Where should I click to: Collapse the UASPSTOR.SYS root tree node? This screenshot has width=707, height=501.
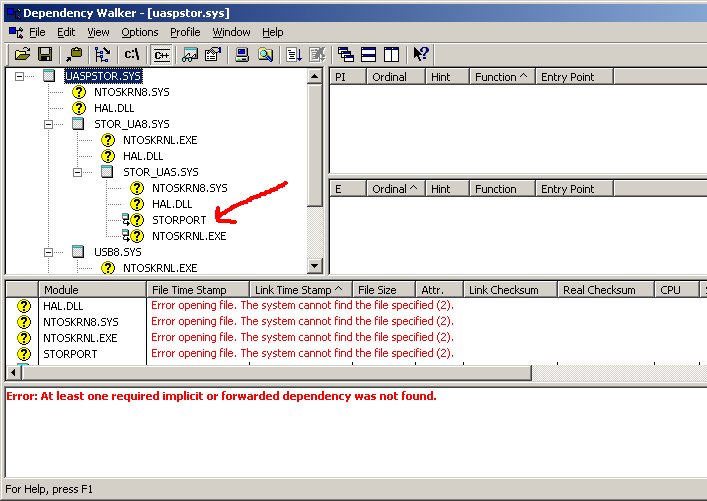[19, 76]
